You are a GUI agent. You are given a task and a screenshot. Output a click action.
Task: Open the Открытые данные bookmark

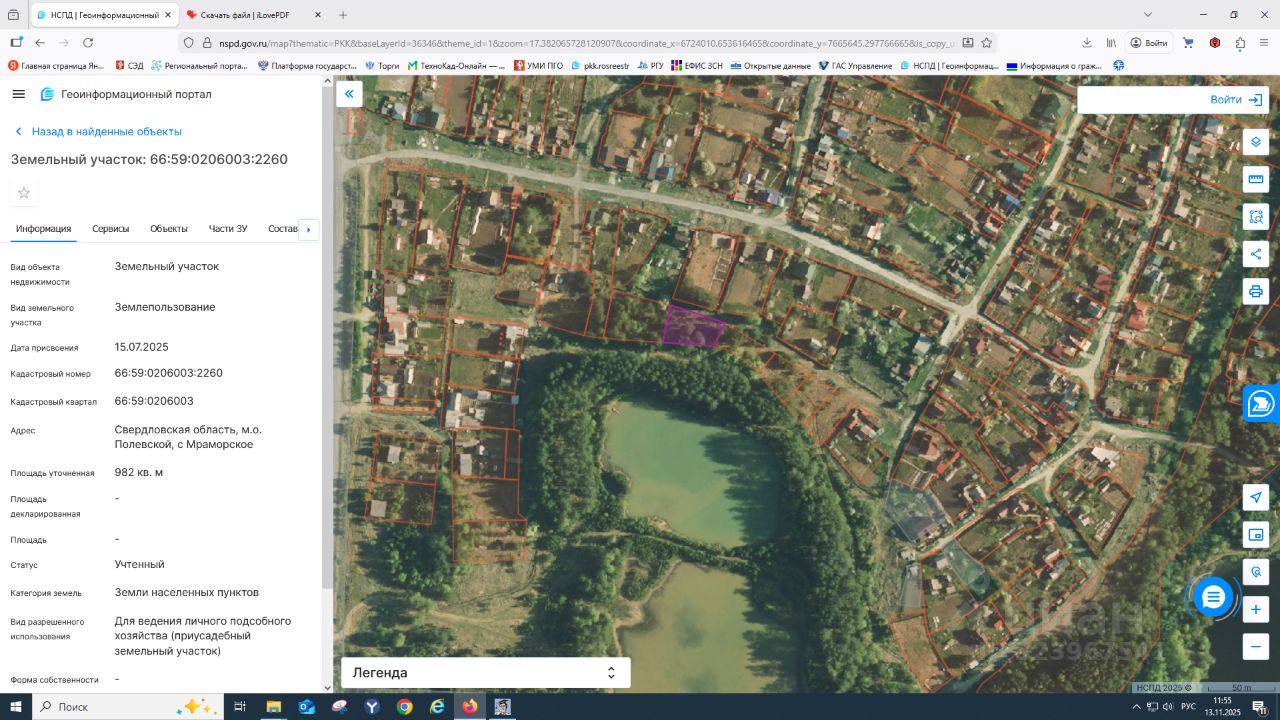[771, 66]
